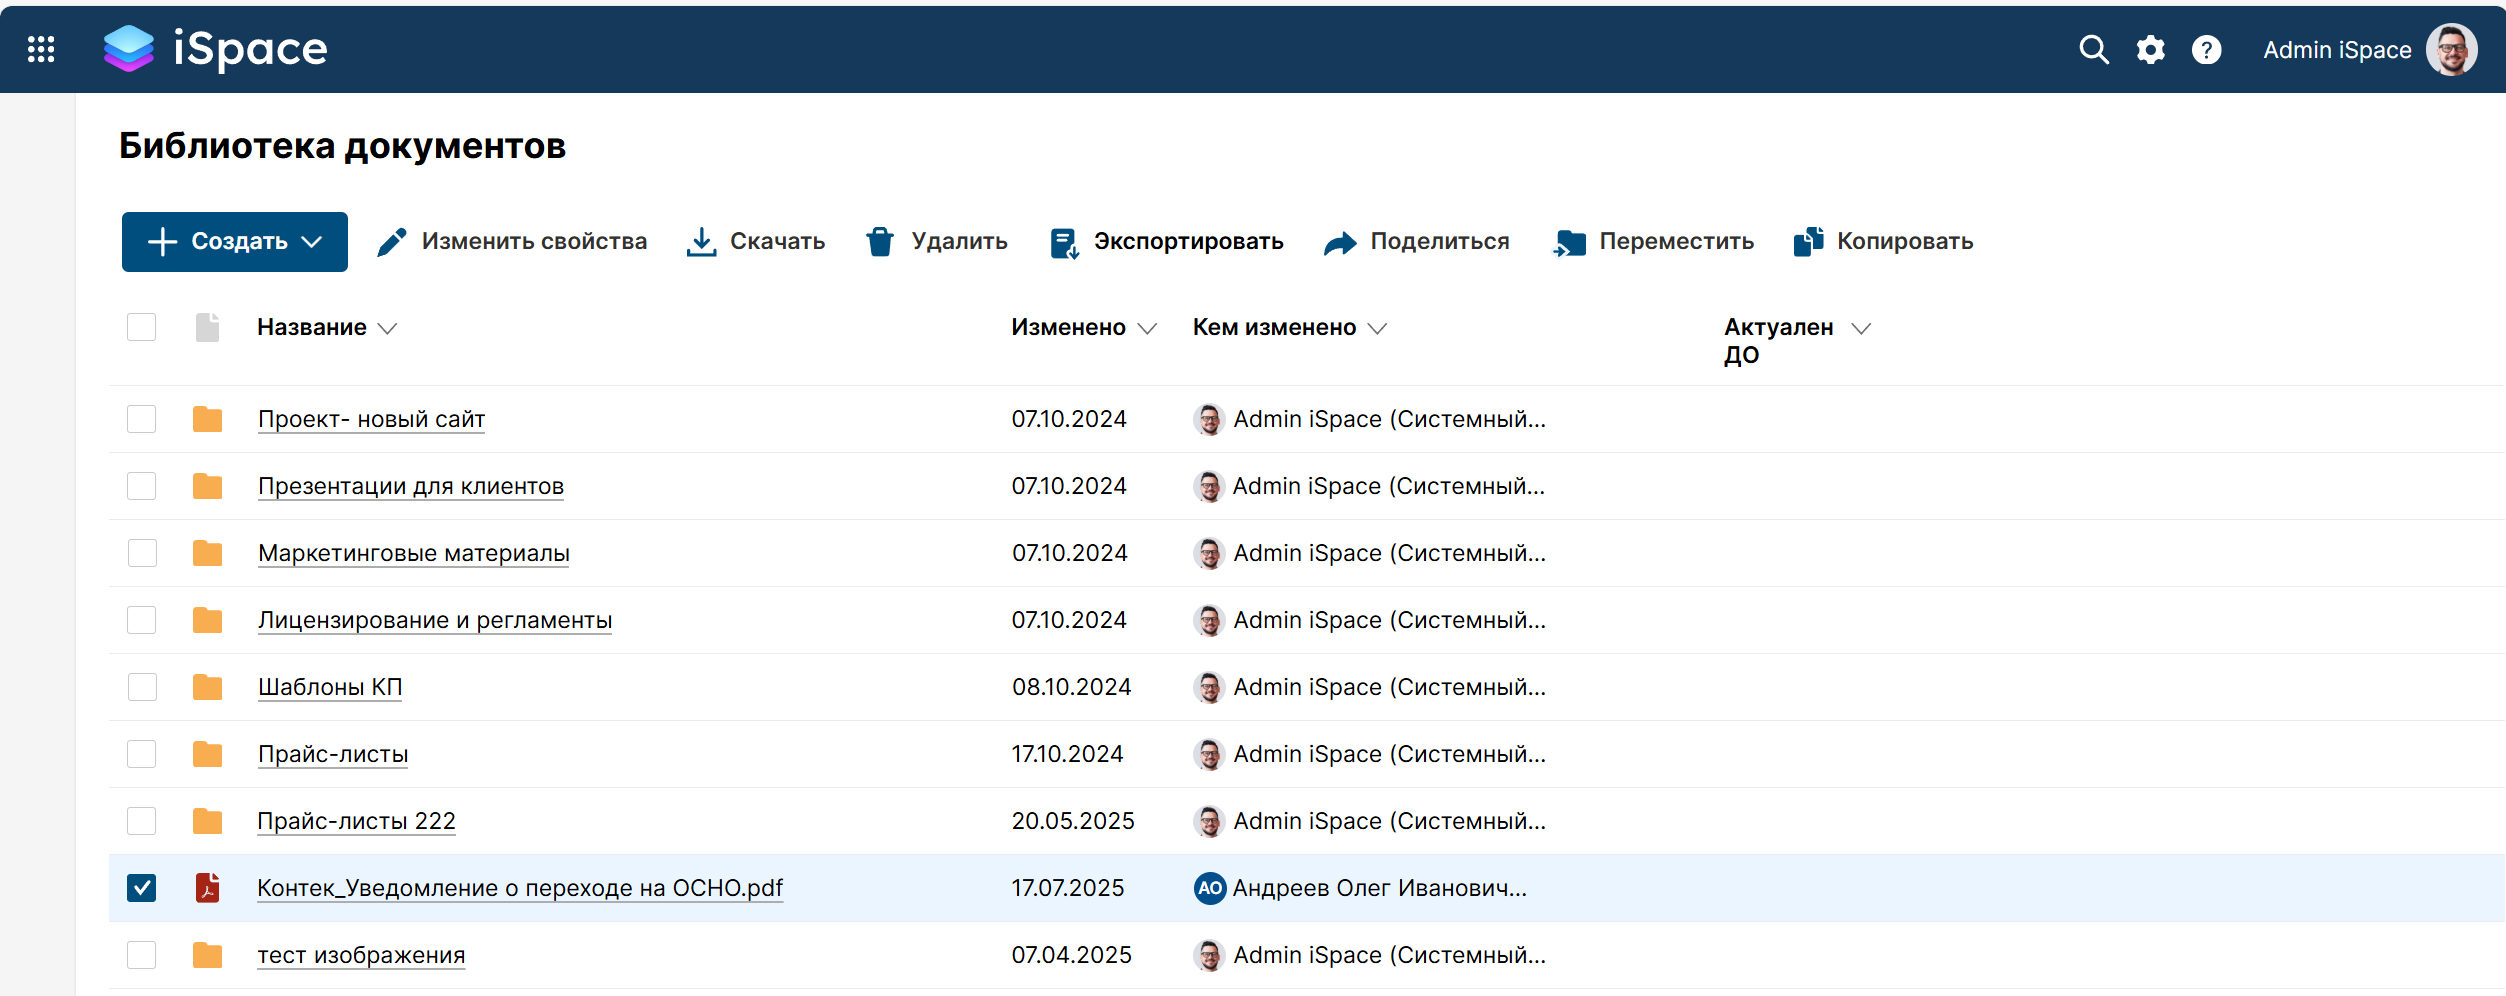Click the Export (Экспортировать) icon
Screen dimensions: 2506x996
point(1064,242)
